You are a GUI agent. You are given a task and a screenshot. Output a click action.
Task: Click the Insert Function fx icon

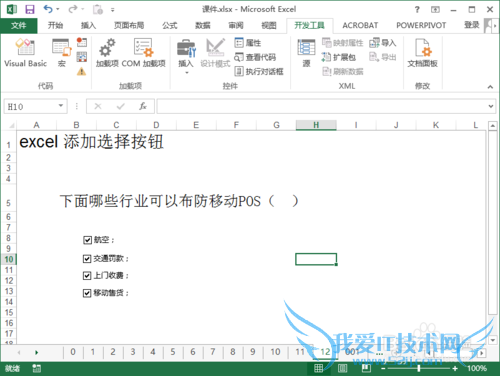[x=143, y=106]
